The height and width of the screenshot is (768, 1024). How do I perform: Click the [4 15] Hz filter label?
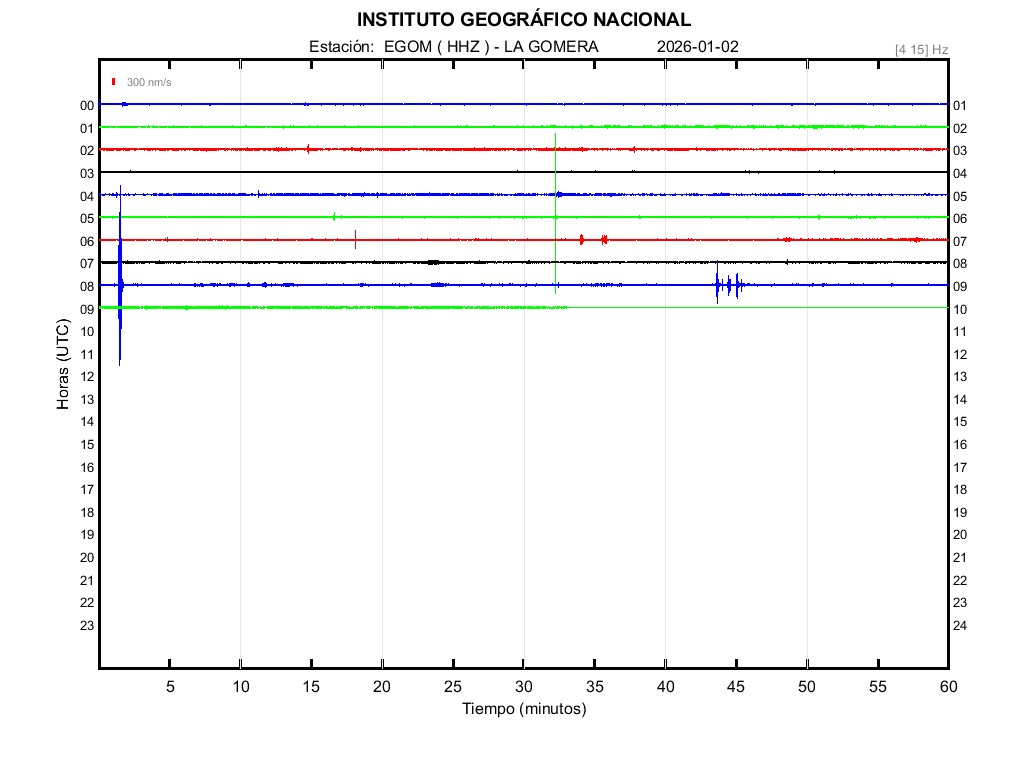921,49
